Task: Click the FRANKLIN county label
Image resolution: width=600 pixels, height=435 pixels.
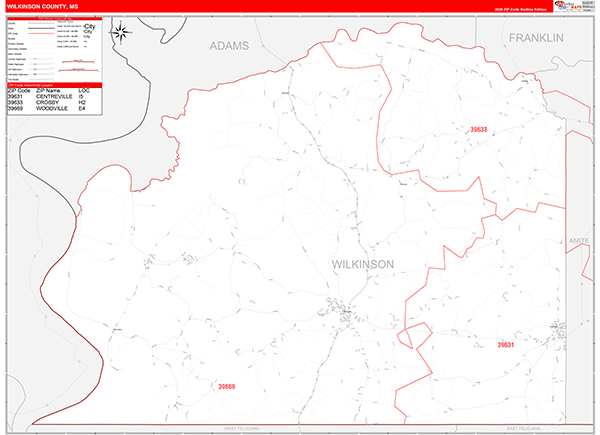Action: tap(536, 38)
